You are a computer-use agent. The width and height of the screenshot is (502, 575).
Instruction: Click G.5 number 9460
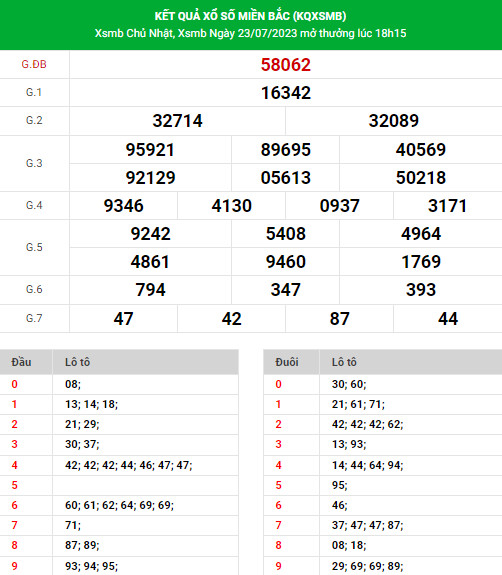tap(286, 262)
